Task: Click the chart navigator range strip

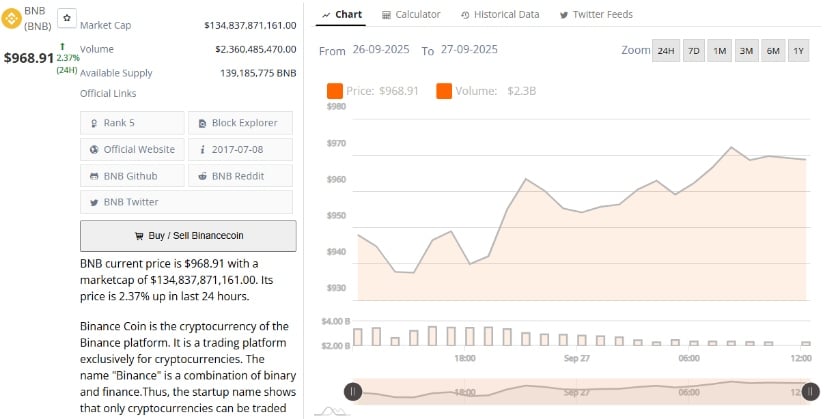Action: pyautogui.click(x=581, y=392)
